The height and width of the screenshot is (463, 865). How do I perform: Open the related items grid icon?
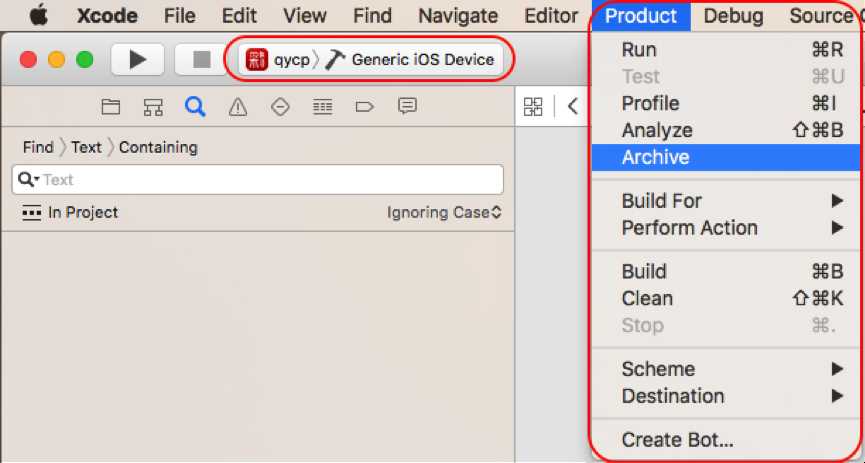[x=533, y=107]
